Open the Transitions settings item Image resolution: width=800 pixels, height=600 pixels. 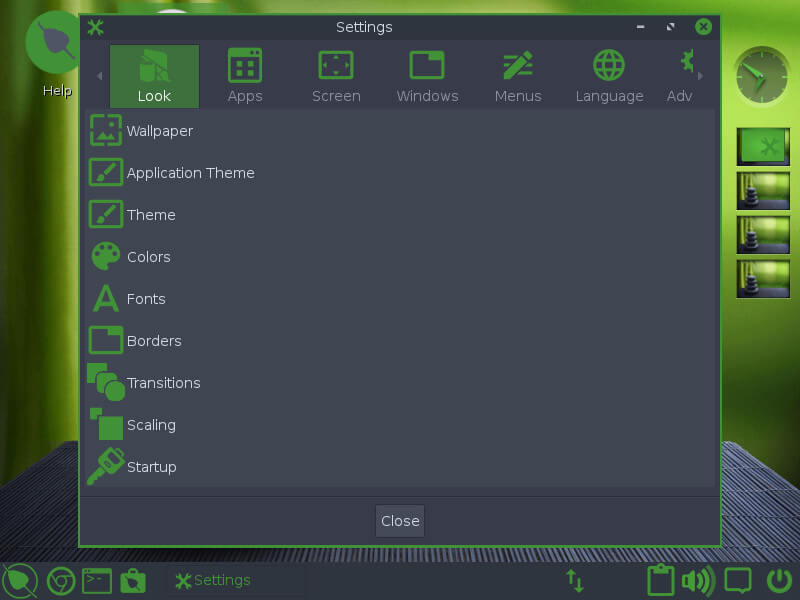pos(162,383)
